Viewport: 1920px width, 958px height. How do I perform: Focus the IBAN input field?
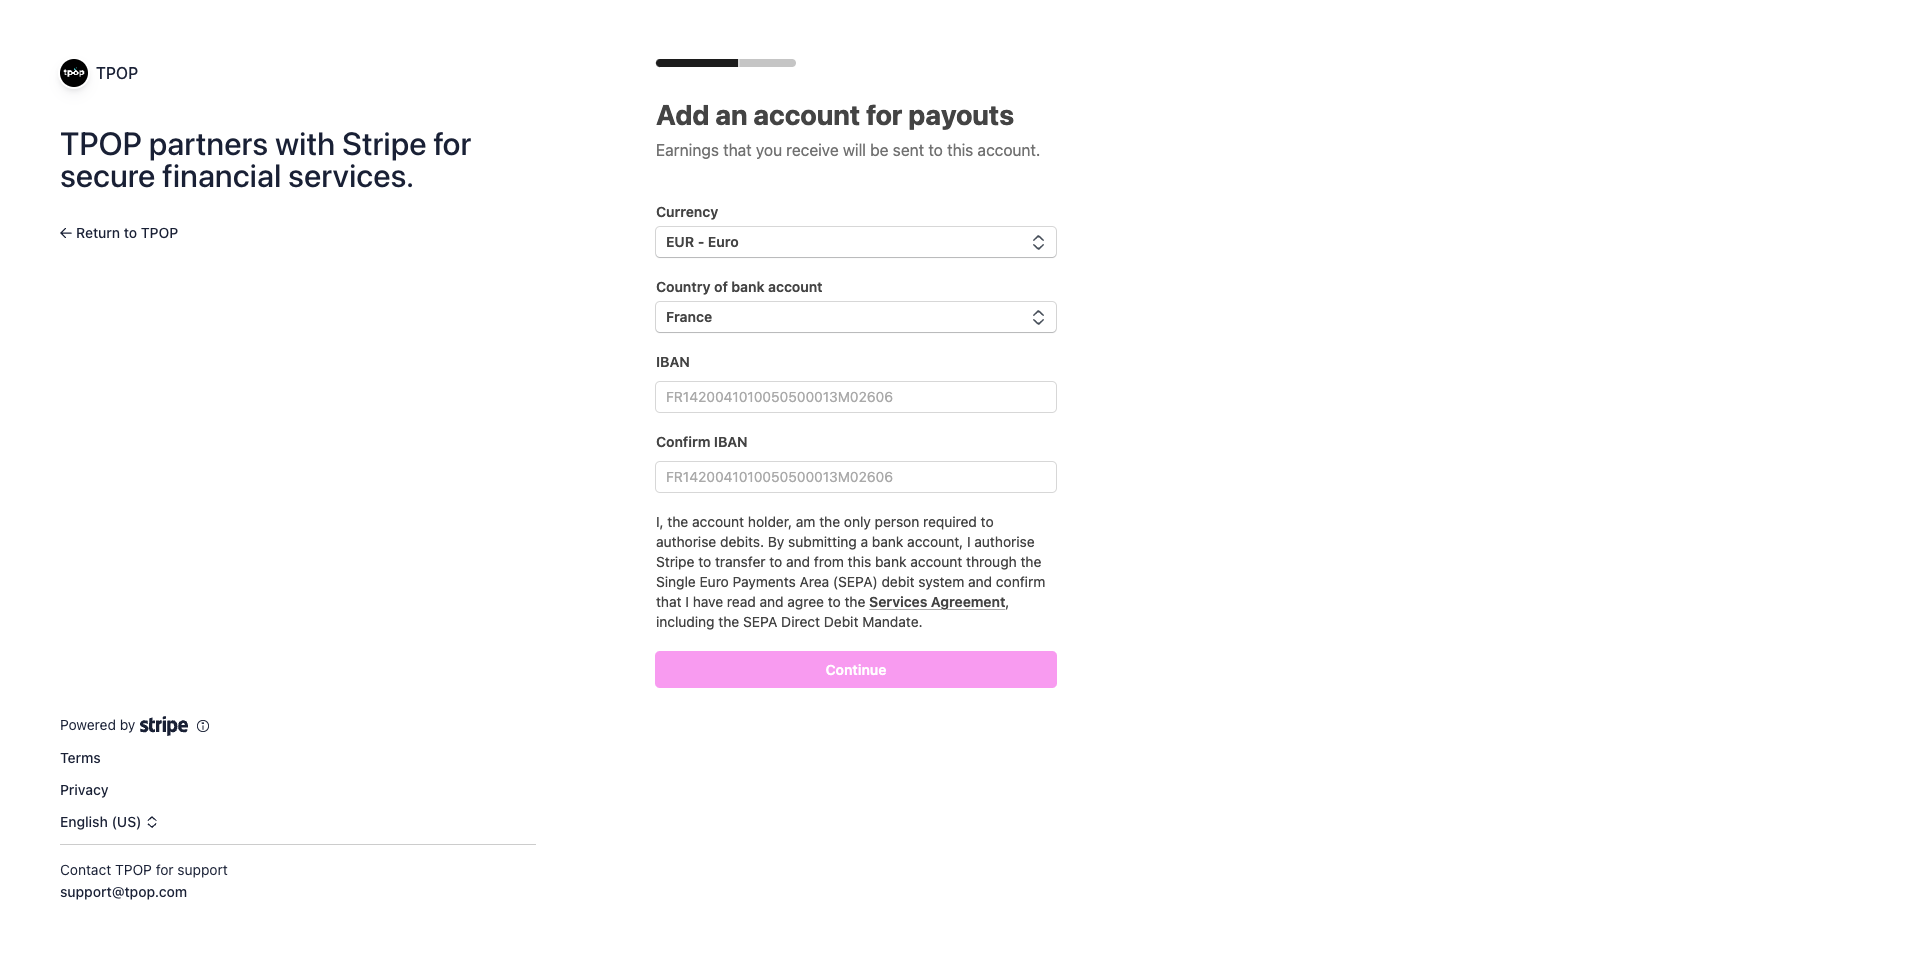[855, 397]
